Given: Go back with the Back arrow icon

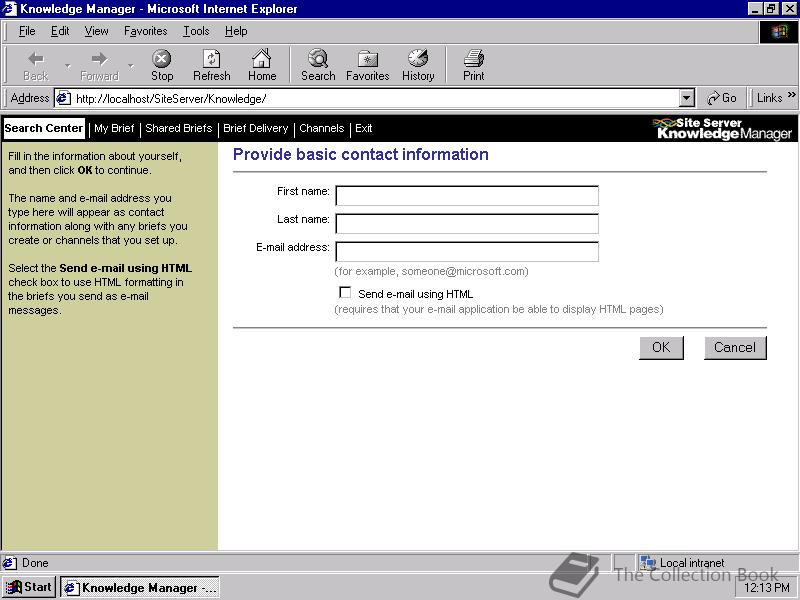Looking at the screenshot, I should (x=36, y=59).
